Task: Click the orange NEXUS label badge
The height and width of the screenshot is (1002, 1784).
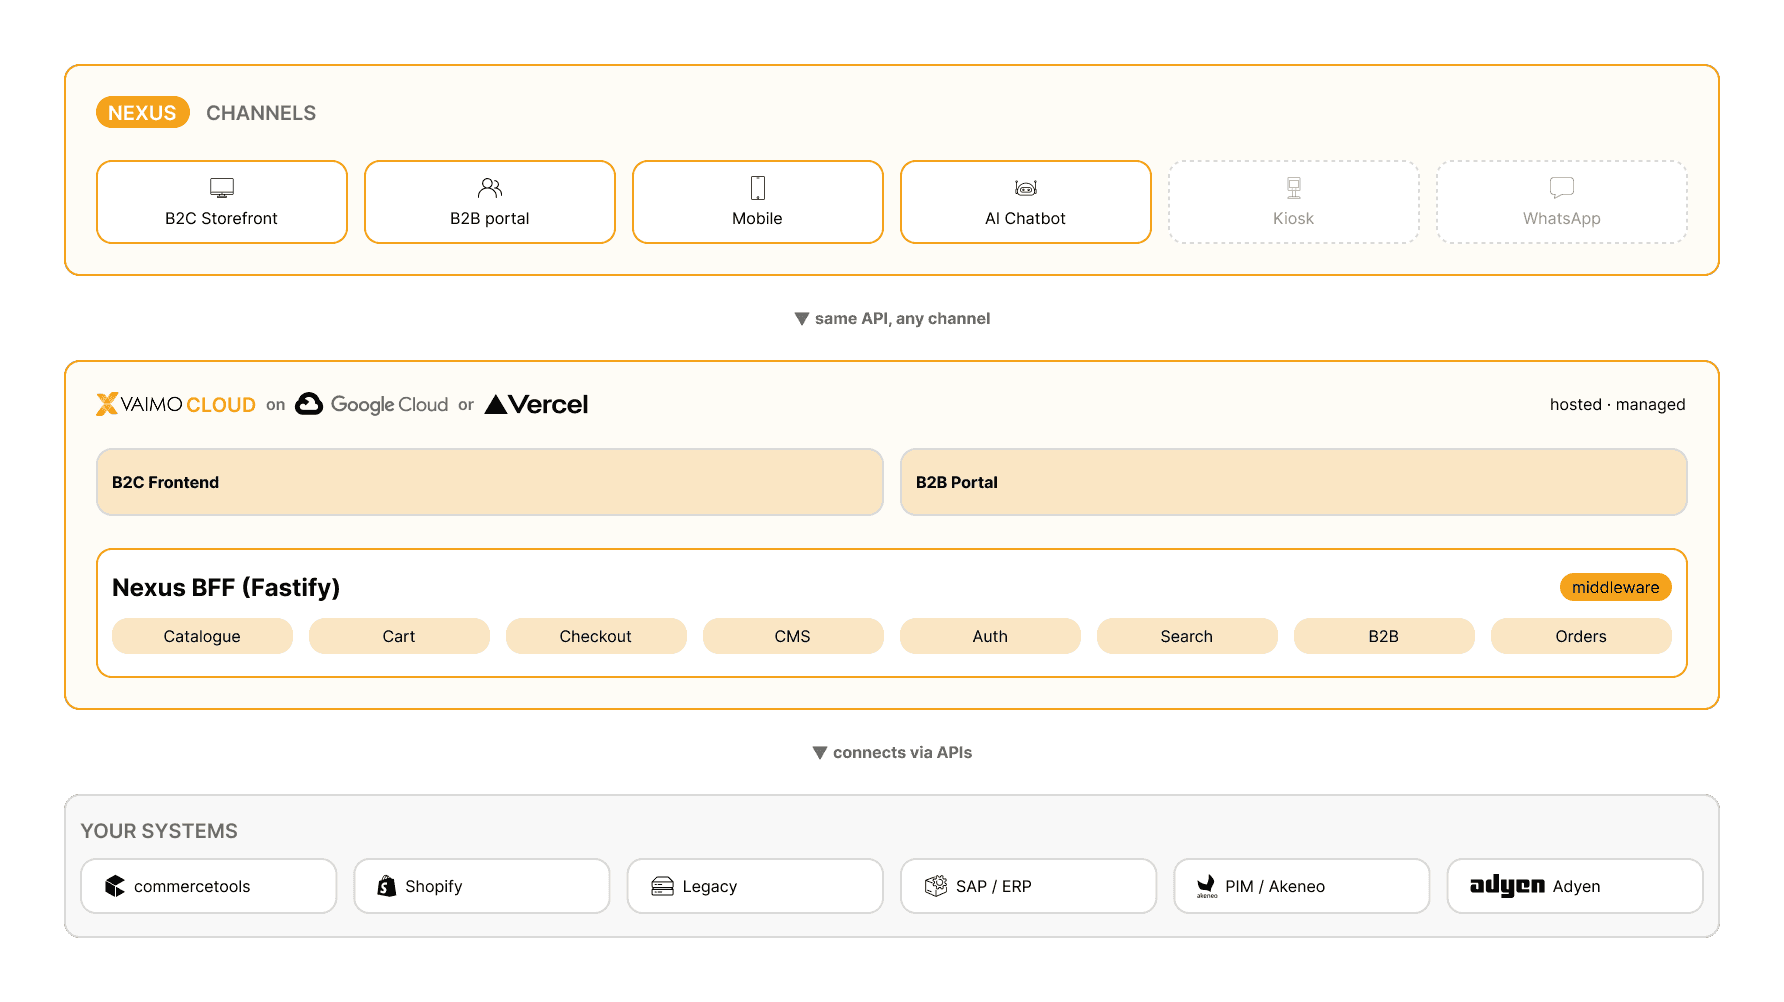Action: [142, 113]
